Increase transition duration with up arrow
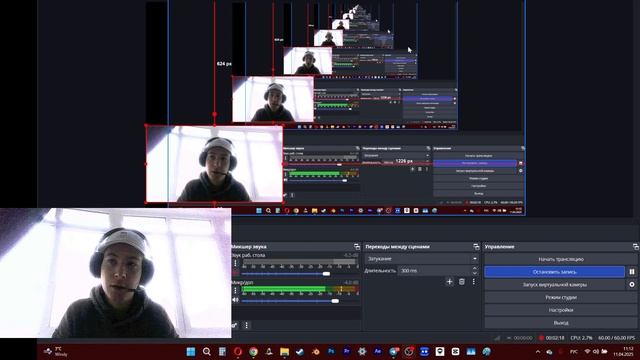640x360 pixels. (475, 268)
